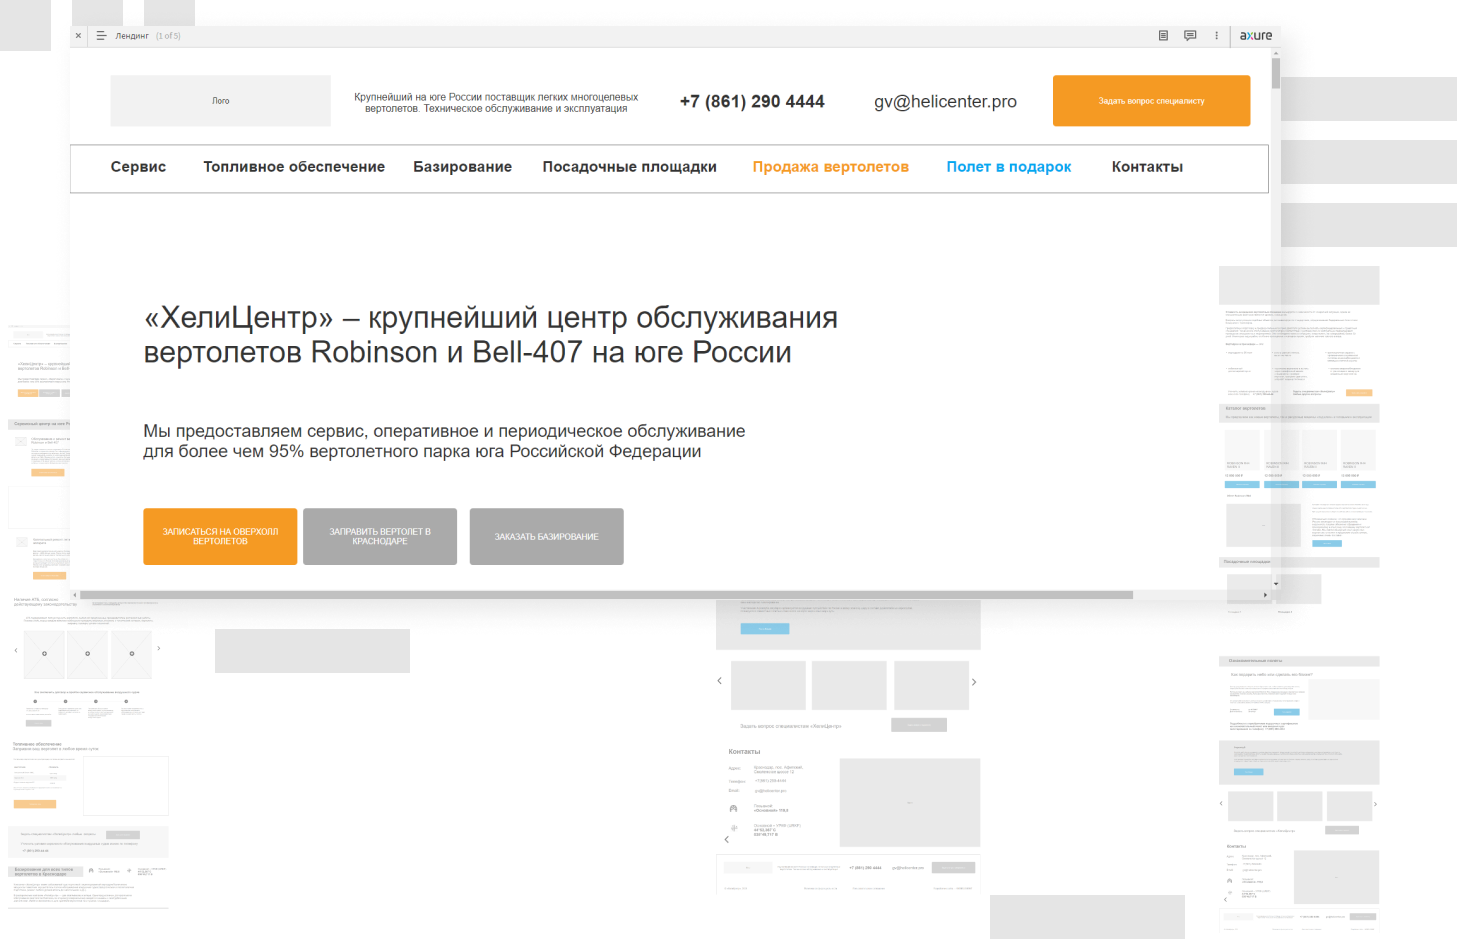Open the Axure pages list menu icon
Screen dimensions: 1457x939
click(101, 36)
